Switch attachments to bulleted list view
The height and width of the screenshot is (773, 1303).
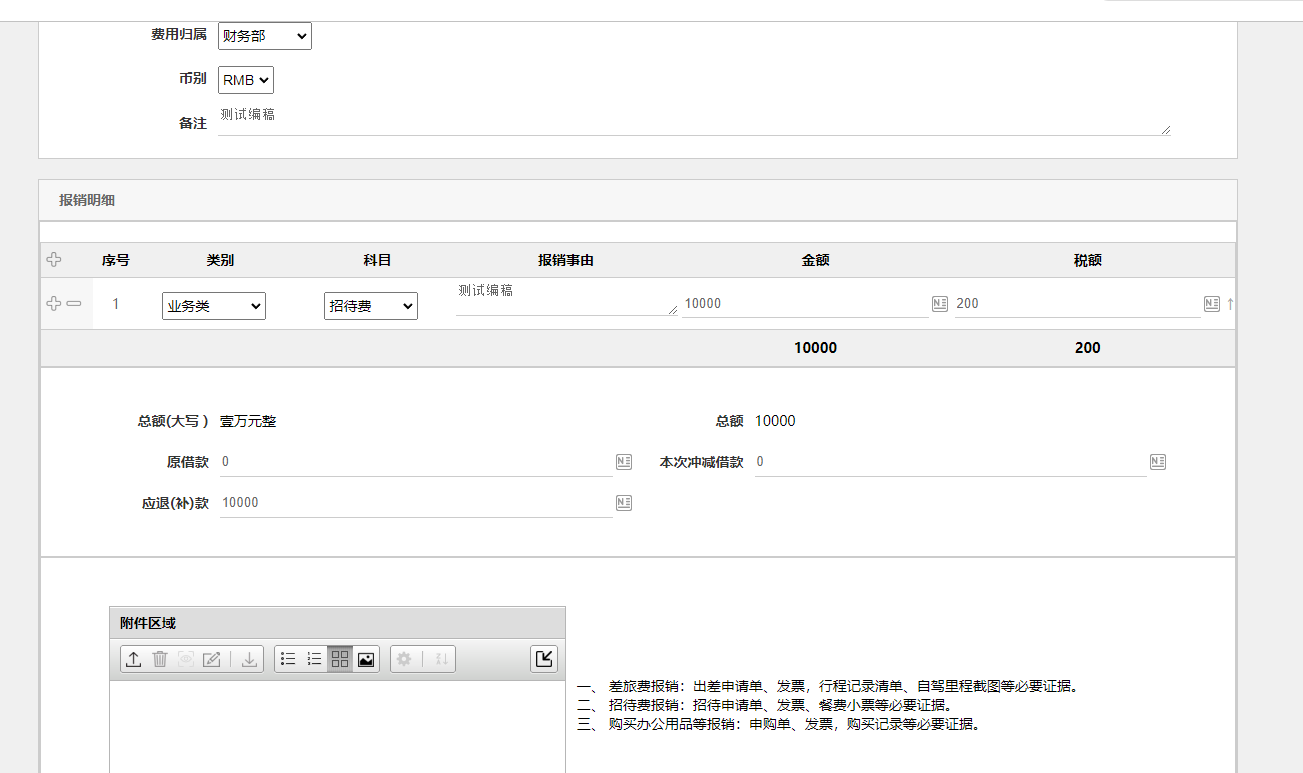tap(288, 659)
